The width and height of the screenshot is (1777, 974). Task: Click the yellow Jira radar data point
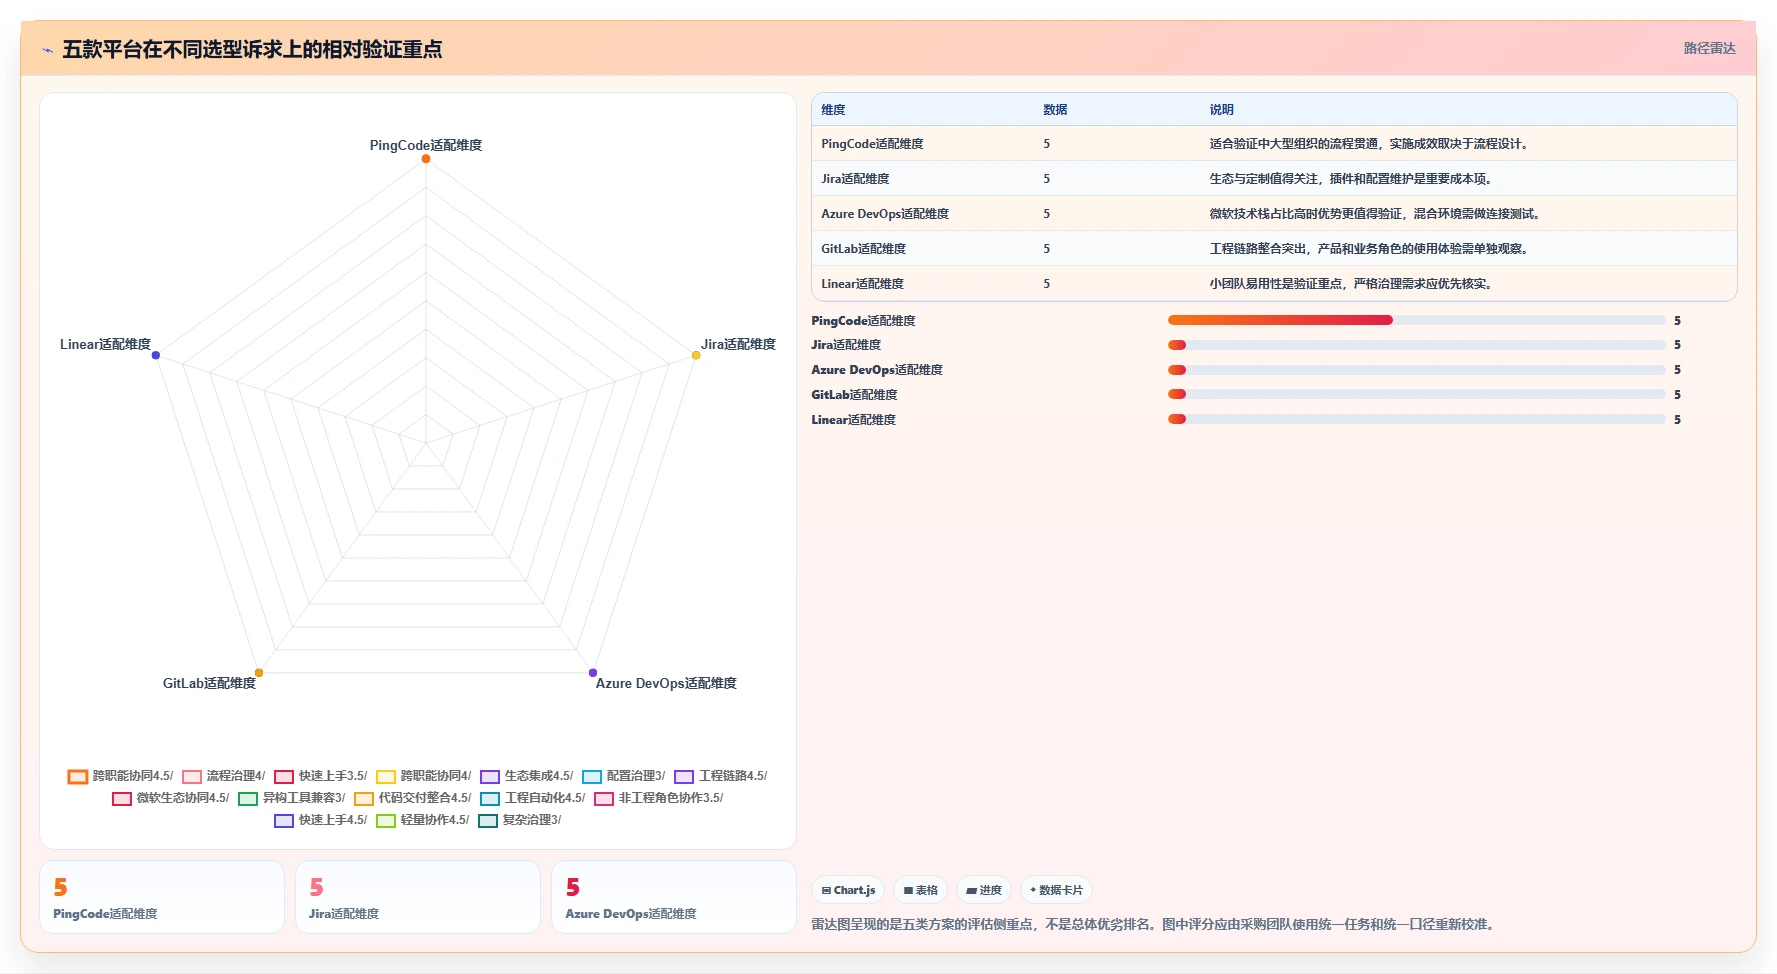pos(696,355)
